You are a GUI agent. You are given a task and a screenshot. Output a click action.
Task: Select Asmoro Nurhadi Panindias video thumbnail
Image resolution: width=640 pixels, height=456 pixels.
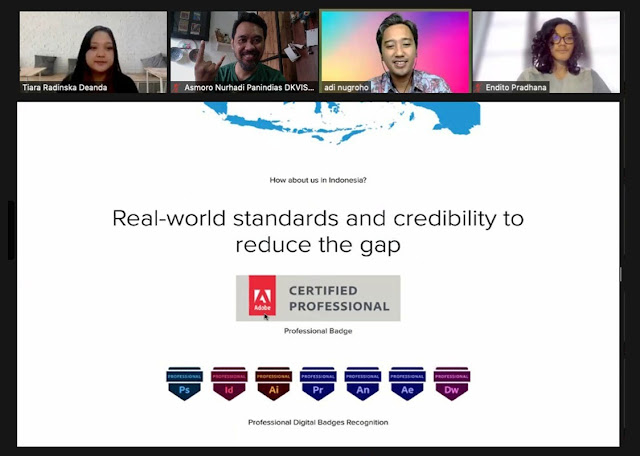244,52
